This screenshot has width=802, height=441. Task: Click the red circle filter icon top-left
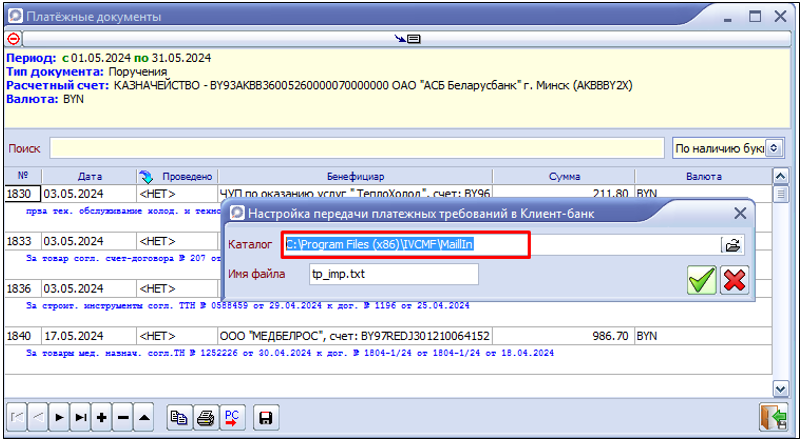pyautogui.click(x=13, y=38)
